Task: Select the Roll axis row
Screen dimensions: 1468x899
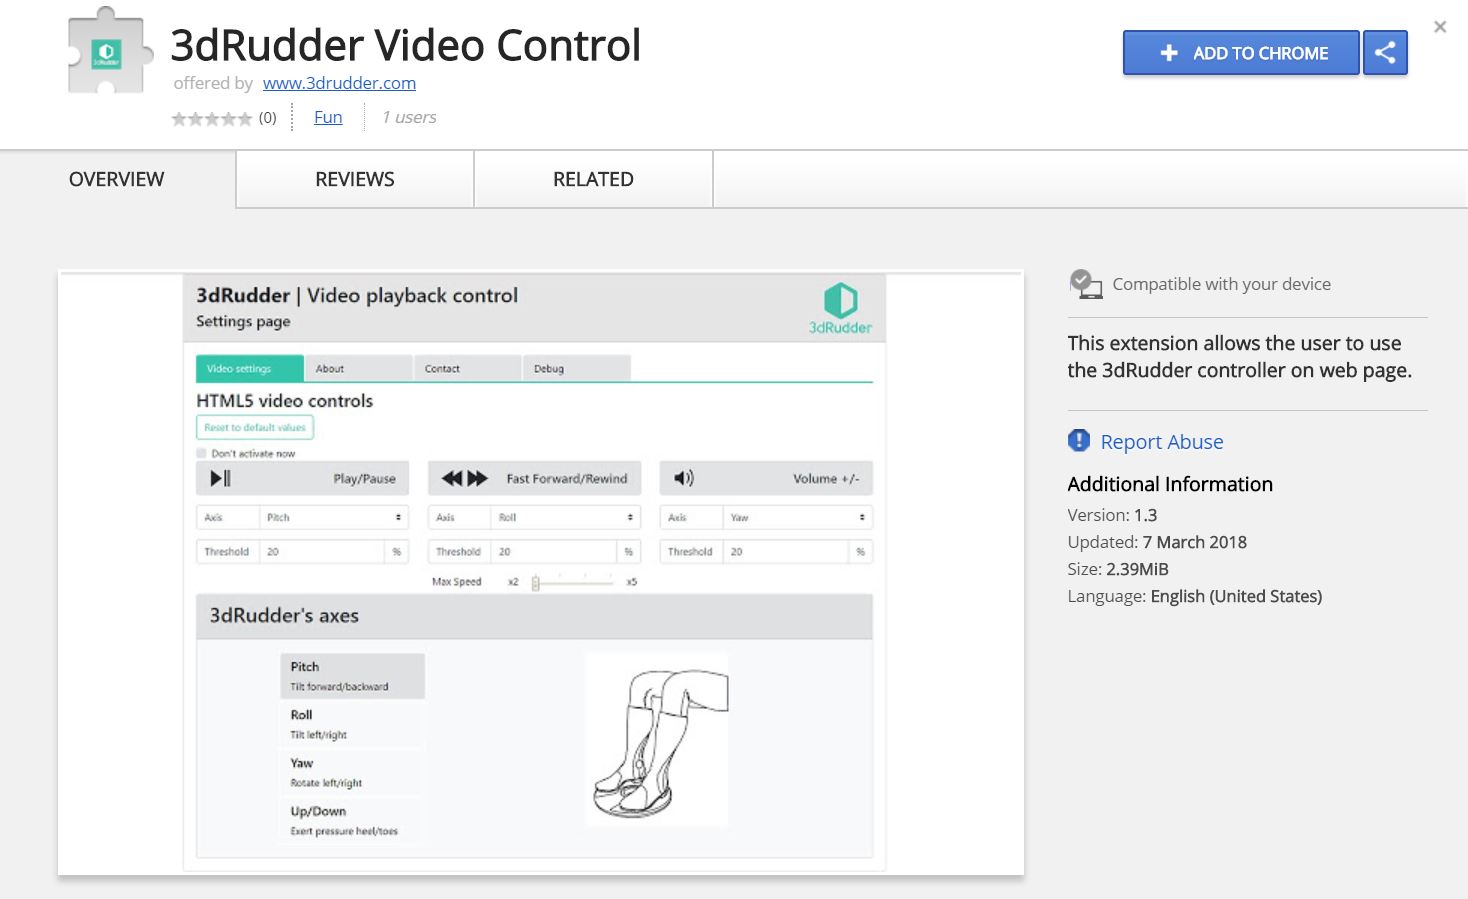Action: point(352,724)
